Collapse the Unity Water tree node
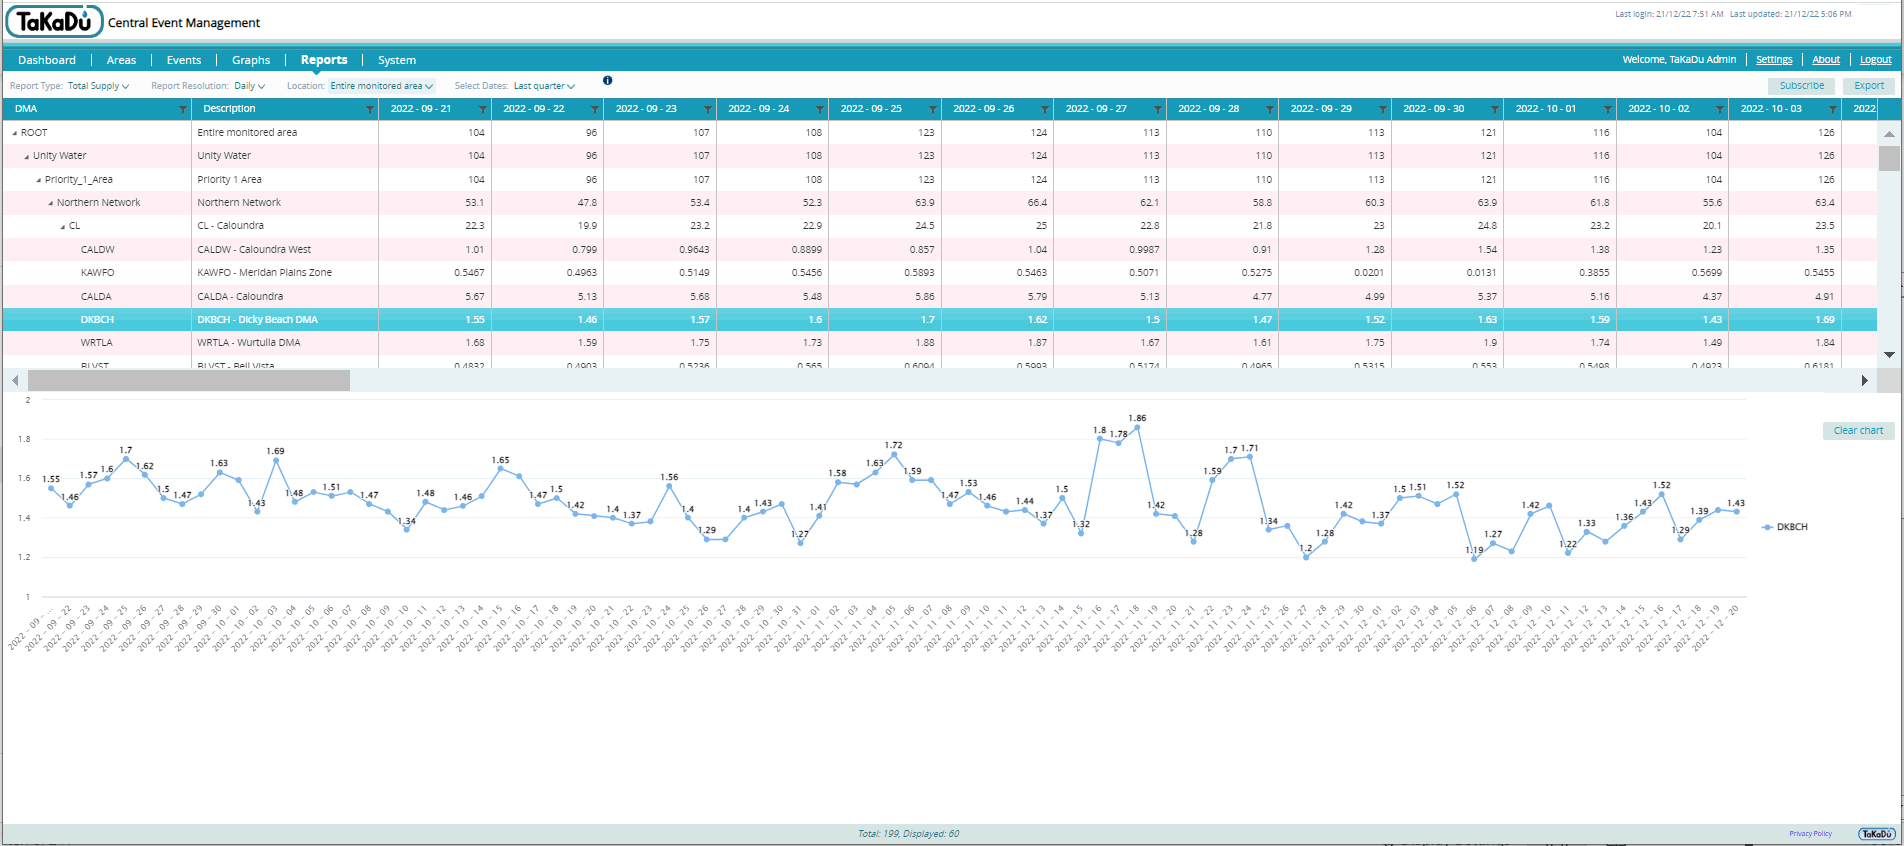The width and height of the screenshot is (1904, 846). pos(26,156)
